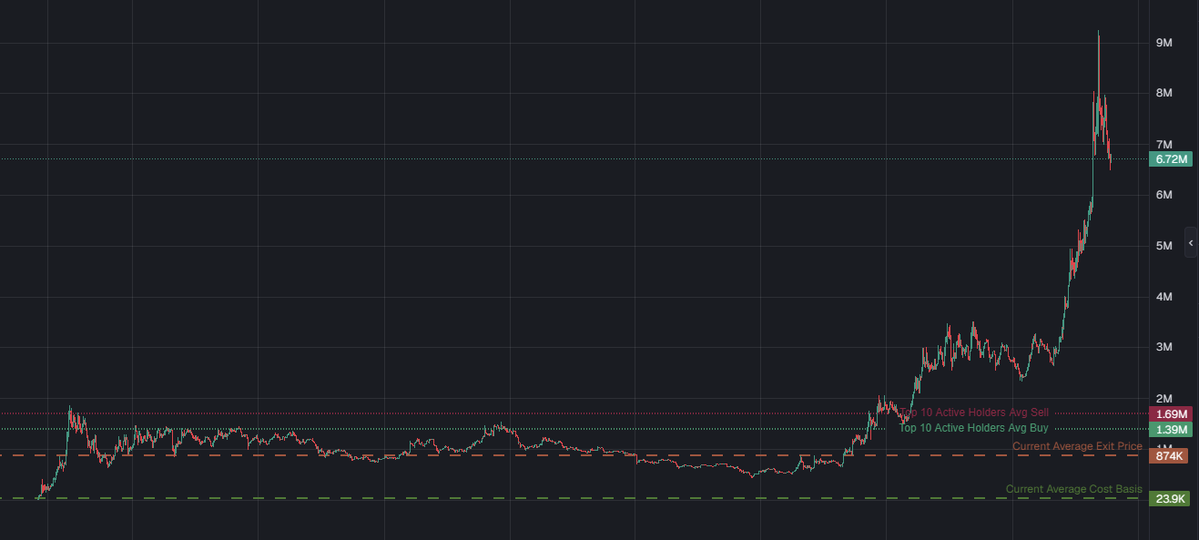The height and width of the screenshot is (540, 1199).
Task: Click the 4M price axis label
Action: tap(1164, 297)
